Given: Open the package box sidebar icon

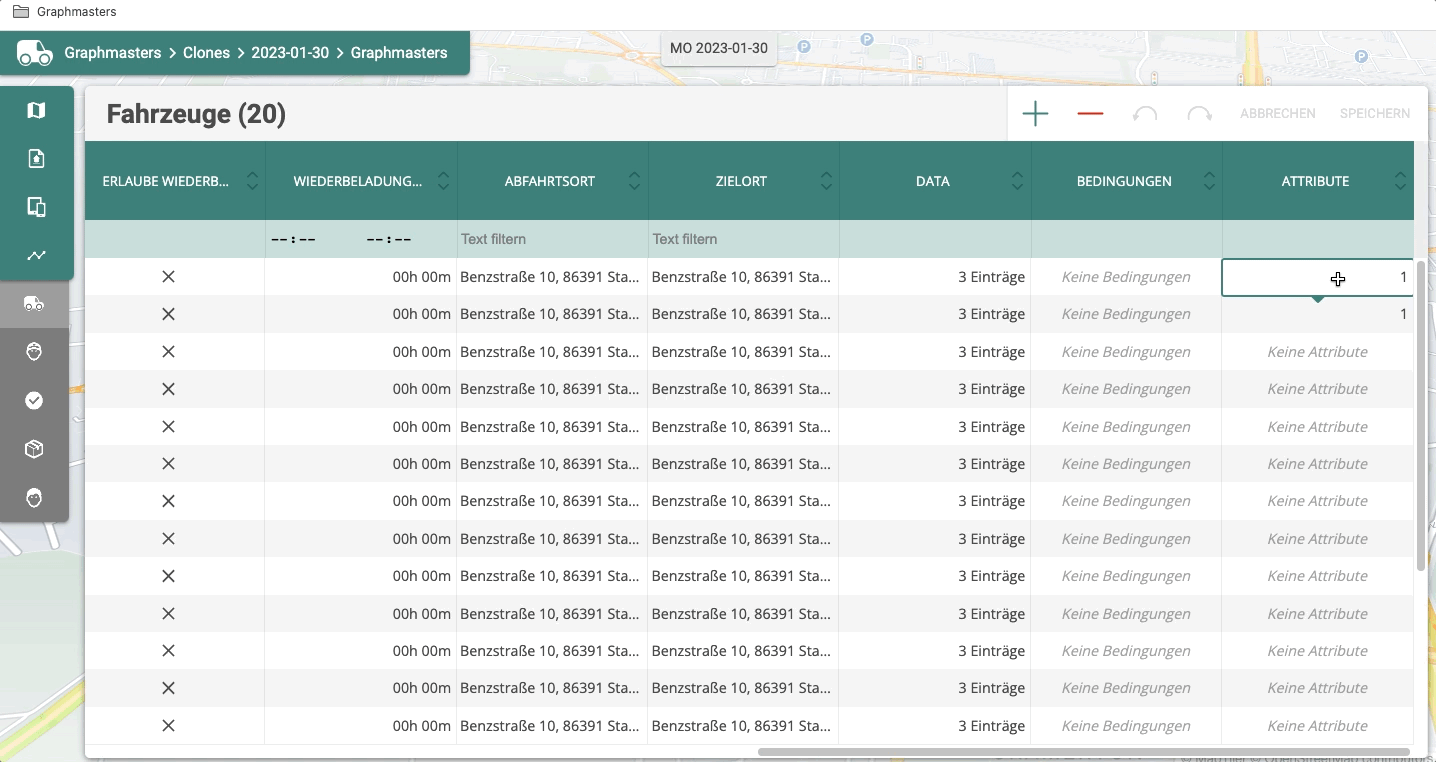Looking at the screenshot, I should (x=34, y=449).
